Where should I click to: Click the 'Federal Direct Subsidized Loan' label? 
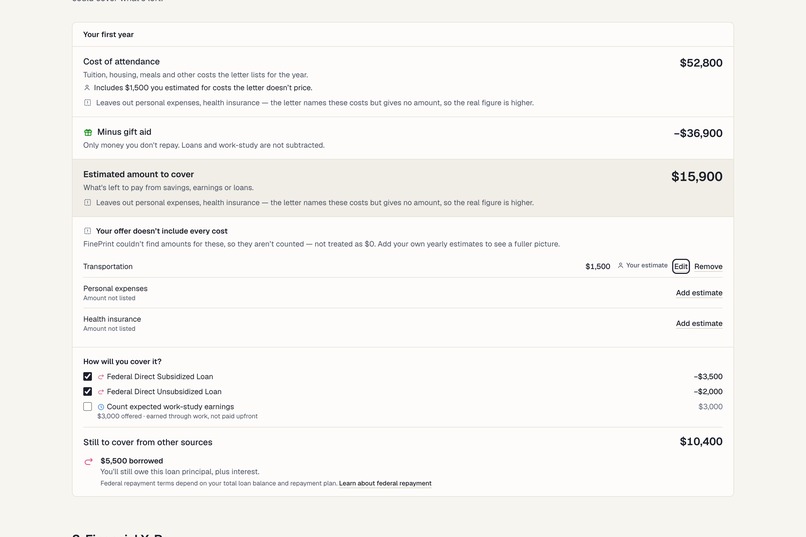(160, 377)
